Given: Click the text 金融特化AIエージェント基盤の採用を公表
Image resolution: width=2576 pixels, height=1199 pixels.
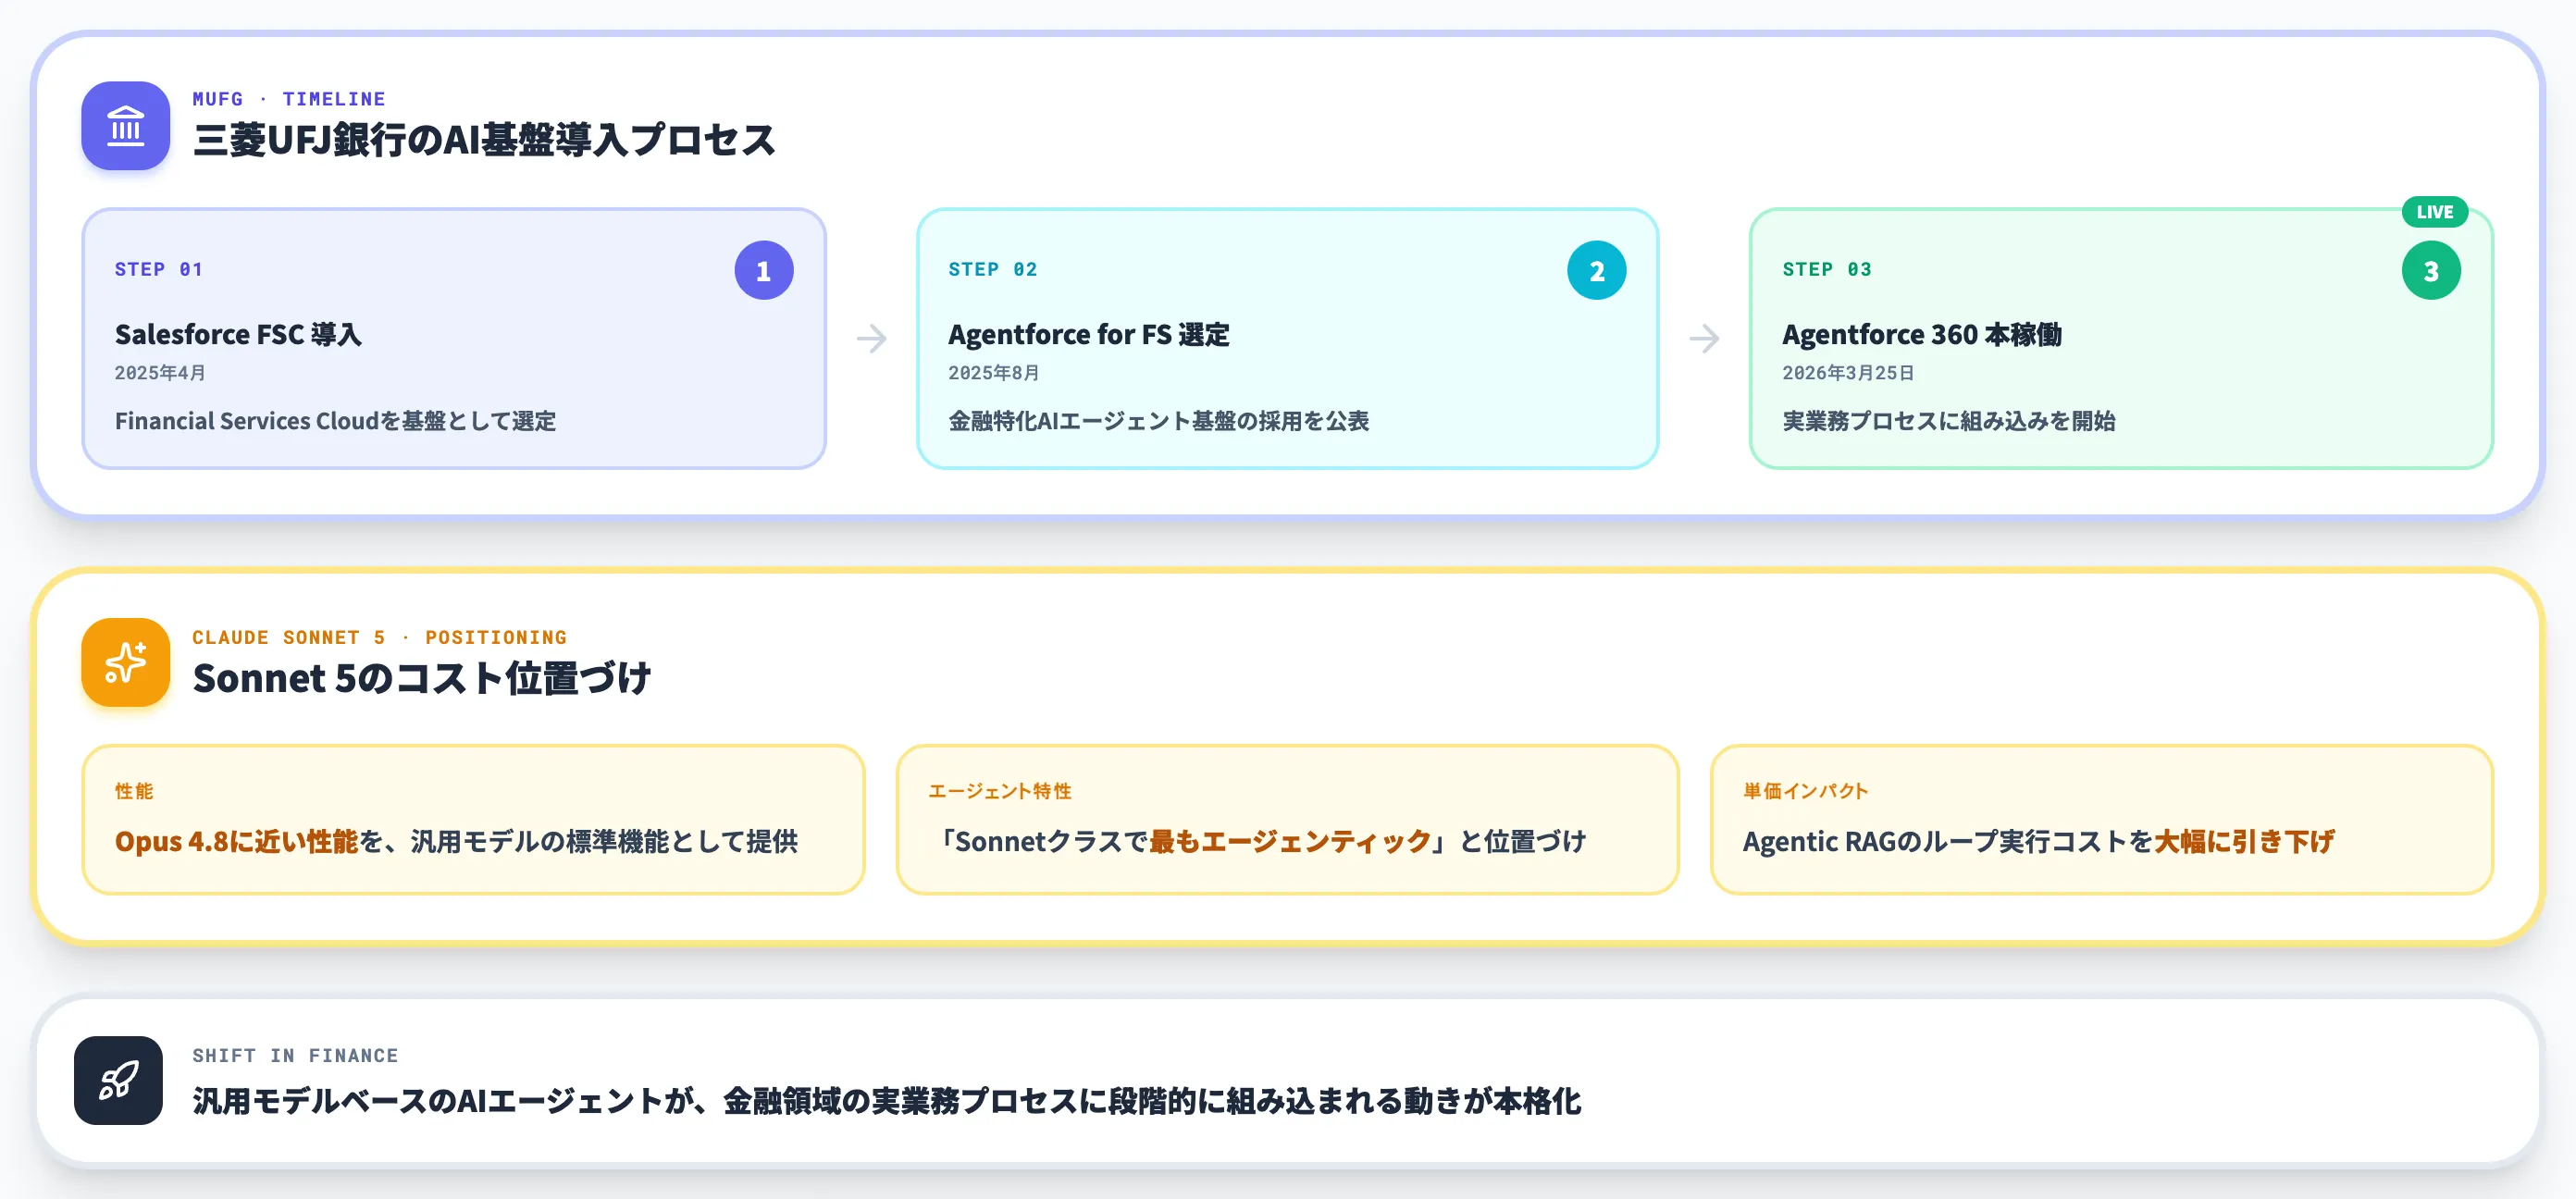Looking at the screenshot, I should (x=1159, y=421).
